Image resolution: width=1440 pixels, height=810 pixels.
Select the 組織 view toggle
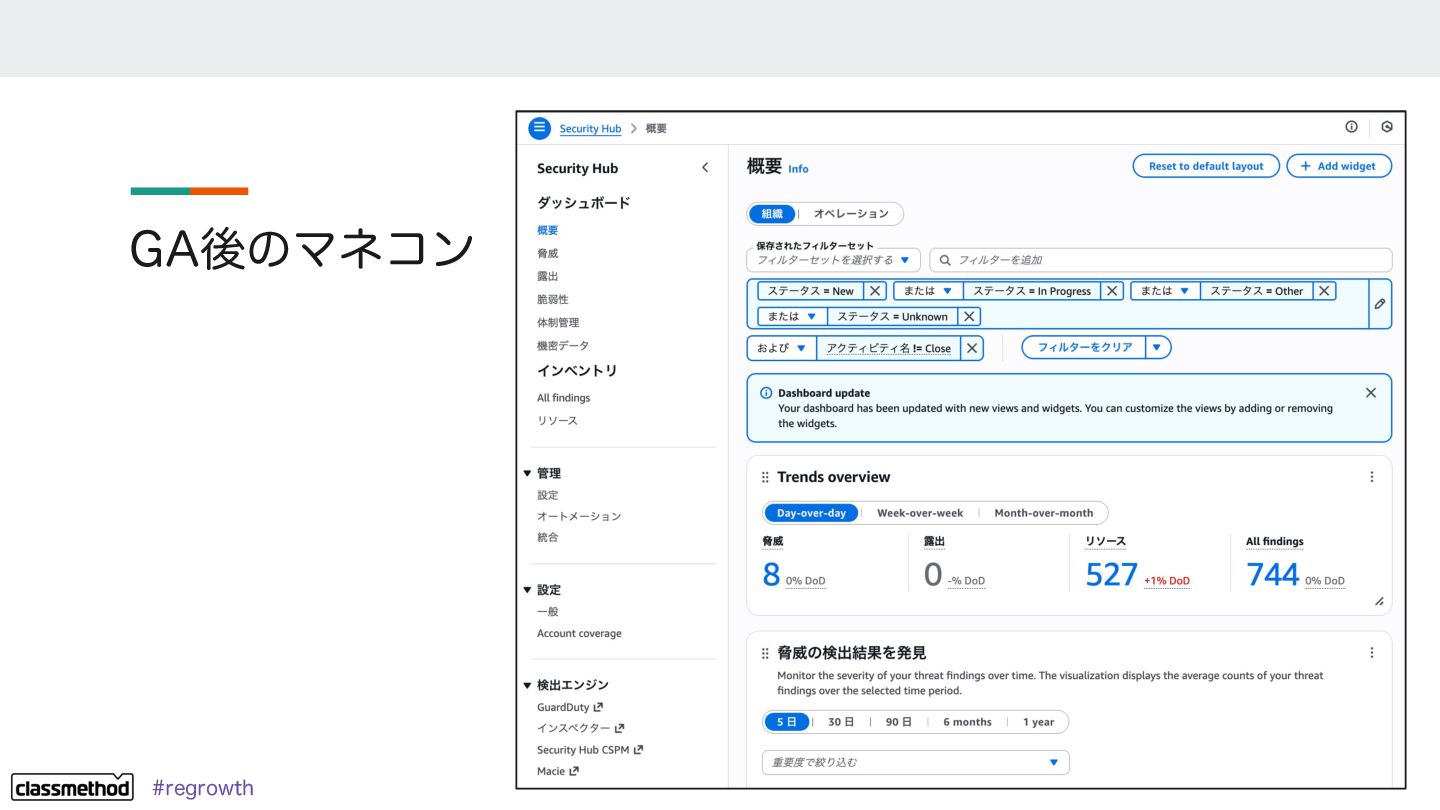772,214
